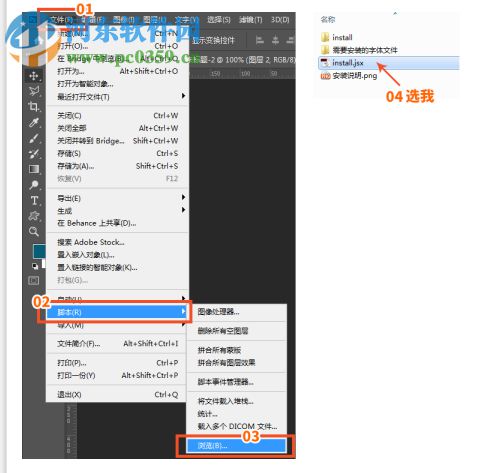
Task: Choose 退出(X) menu item
Action: pos(117,395)
